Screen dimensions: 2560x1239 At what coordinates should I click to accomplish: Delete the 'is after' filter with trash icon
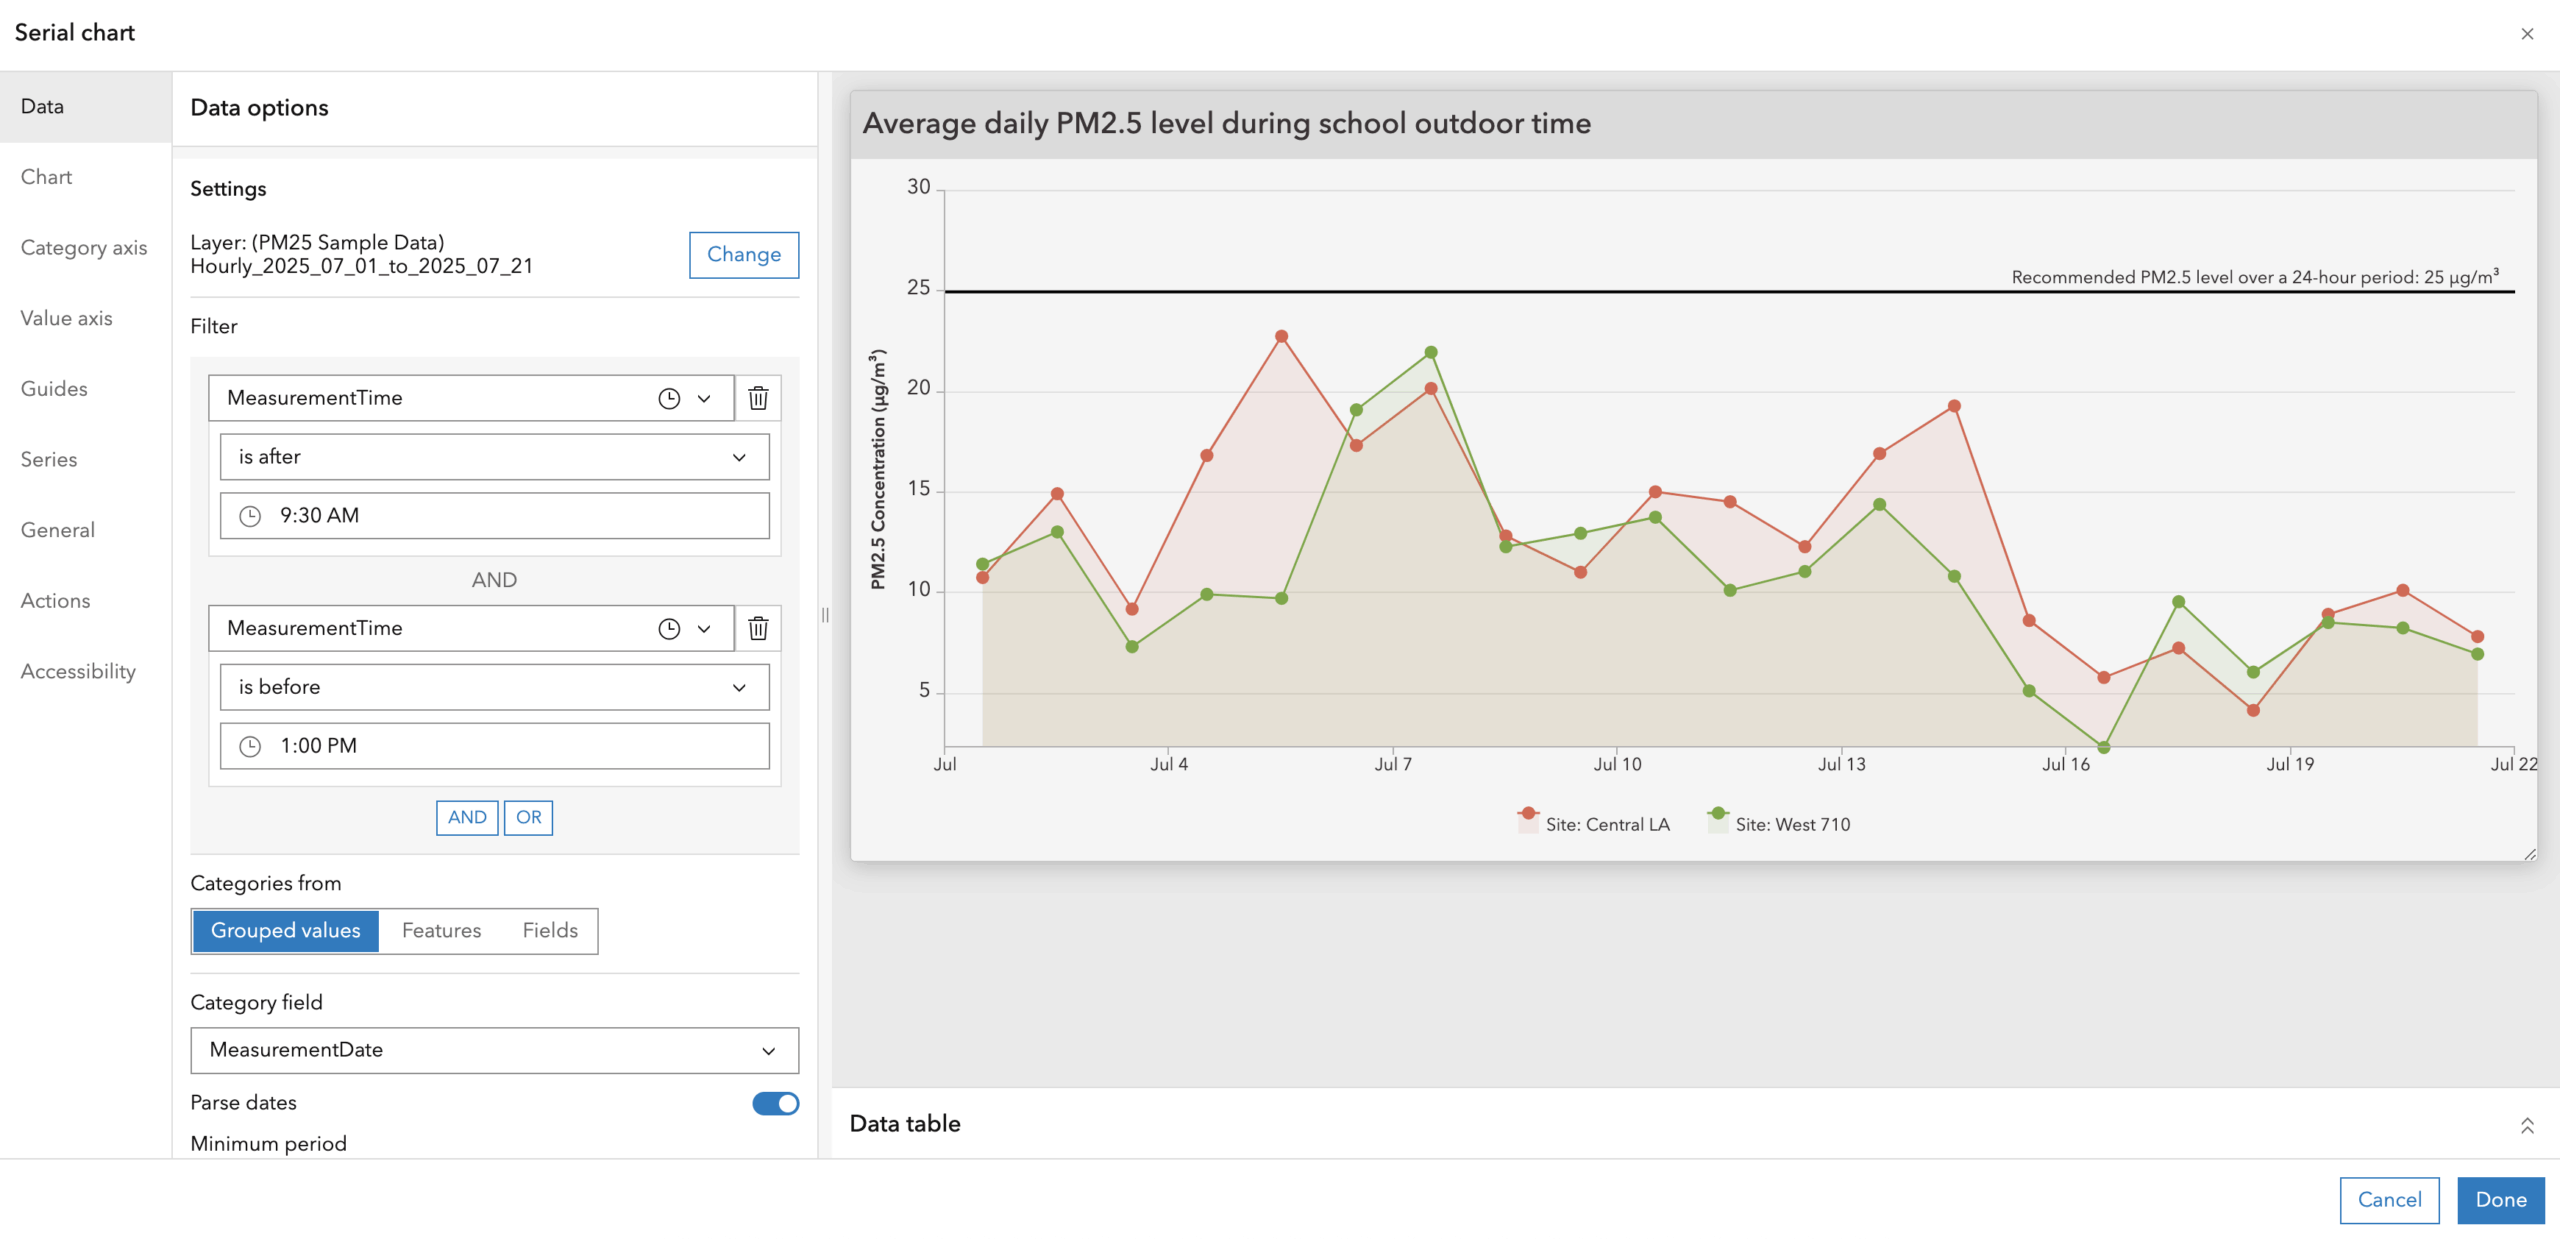[758, 397]
